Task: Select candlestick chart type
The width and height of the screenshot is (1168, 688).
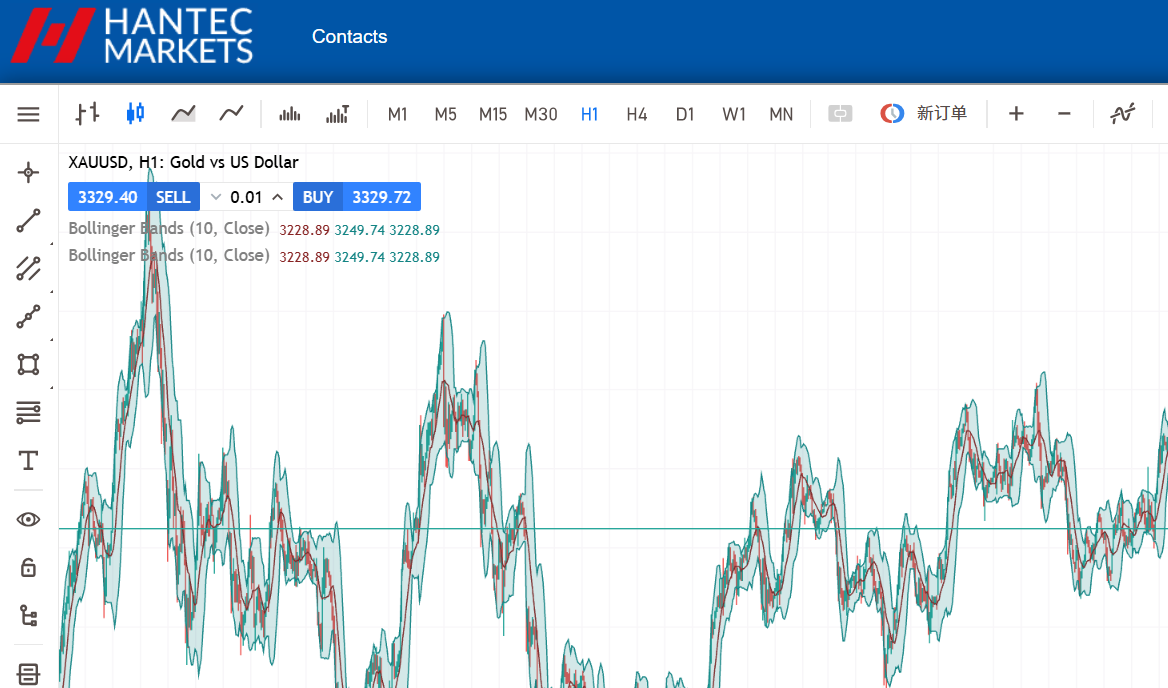Action: (135, 114)
